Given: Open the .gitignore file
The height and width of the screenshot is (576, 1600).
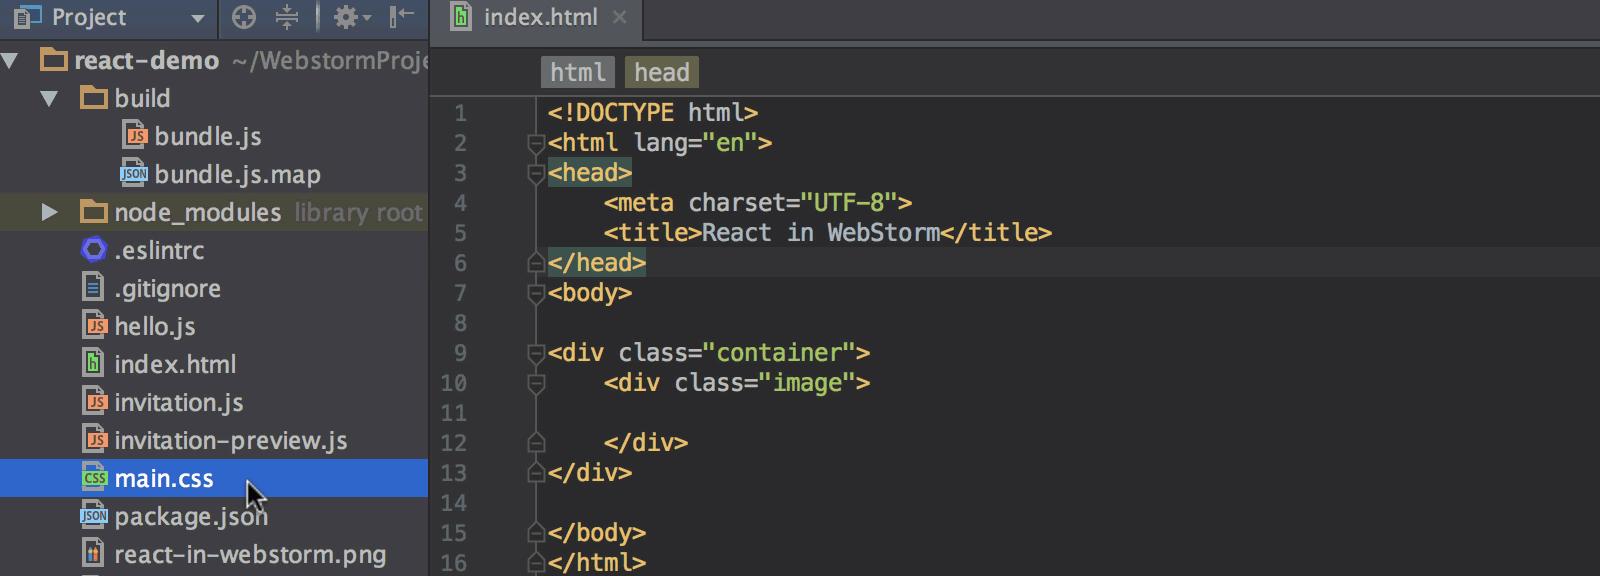Looking at the screenshot, I should tap(167, 289).
